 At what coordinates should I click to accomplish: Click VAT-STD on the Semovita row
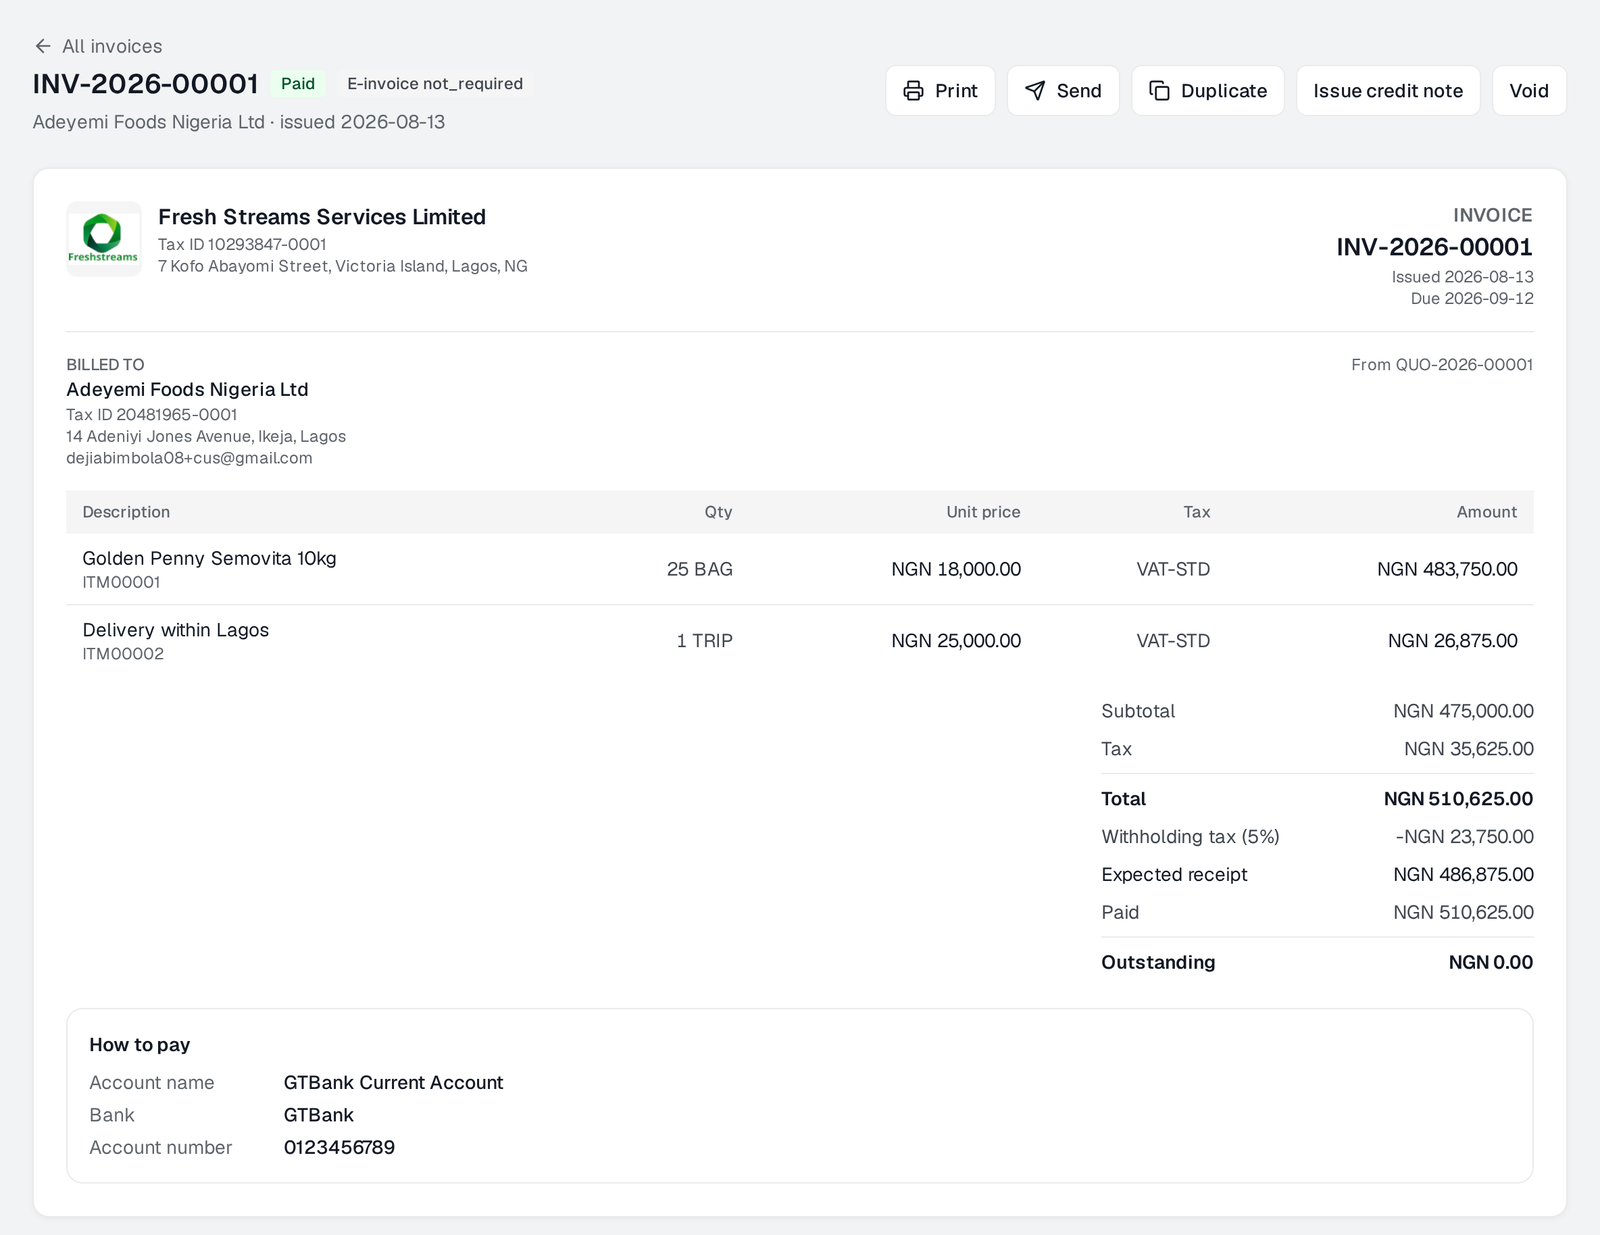[1173, 570]
